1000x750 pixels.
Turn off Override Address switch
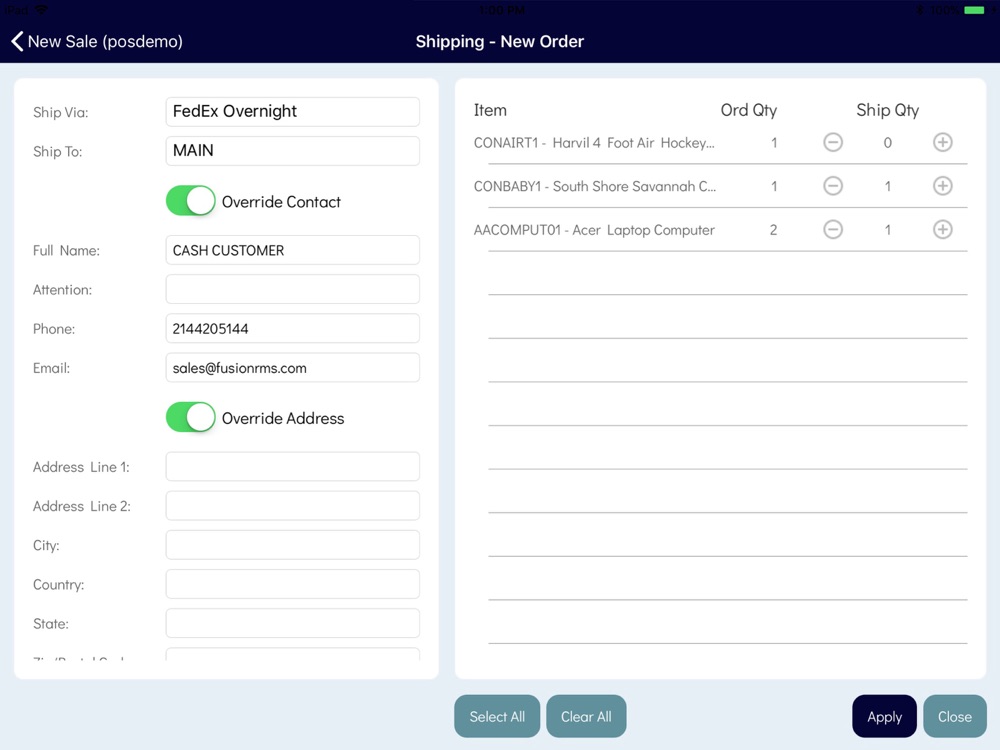tap(190, 418)
